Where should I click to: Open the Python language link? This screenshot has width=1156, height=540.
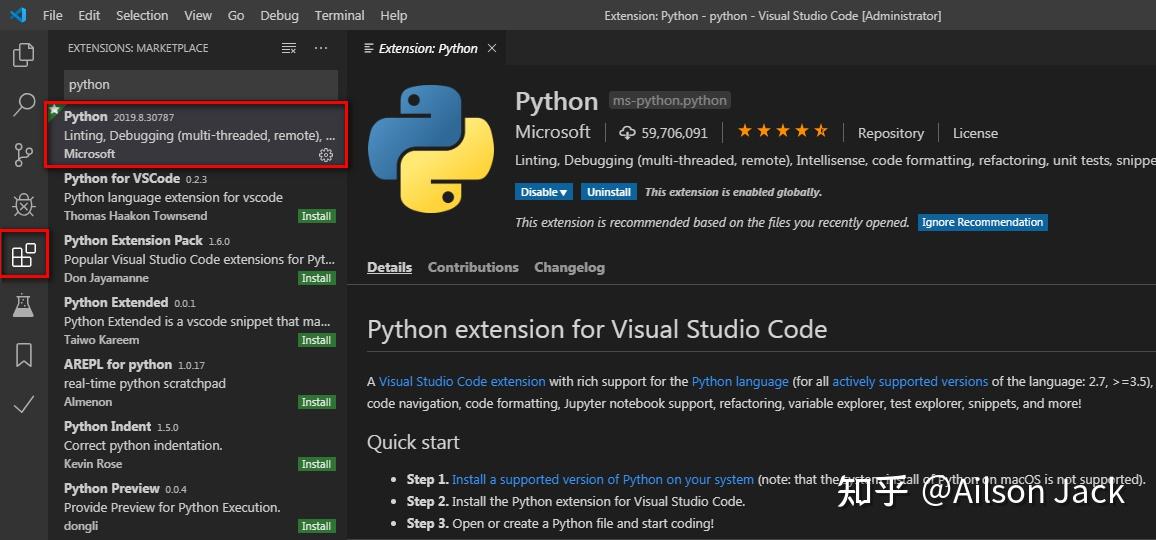click(740, 381)
